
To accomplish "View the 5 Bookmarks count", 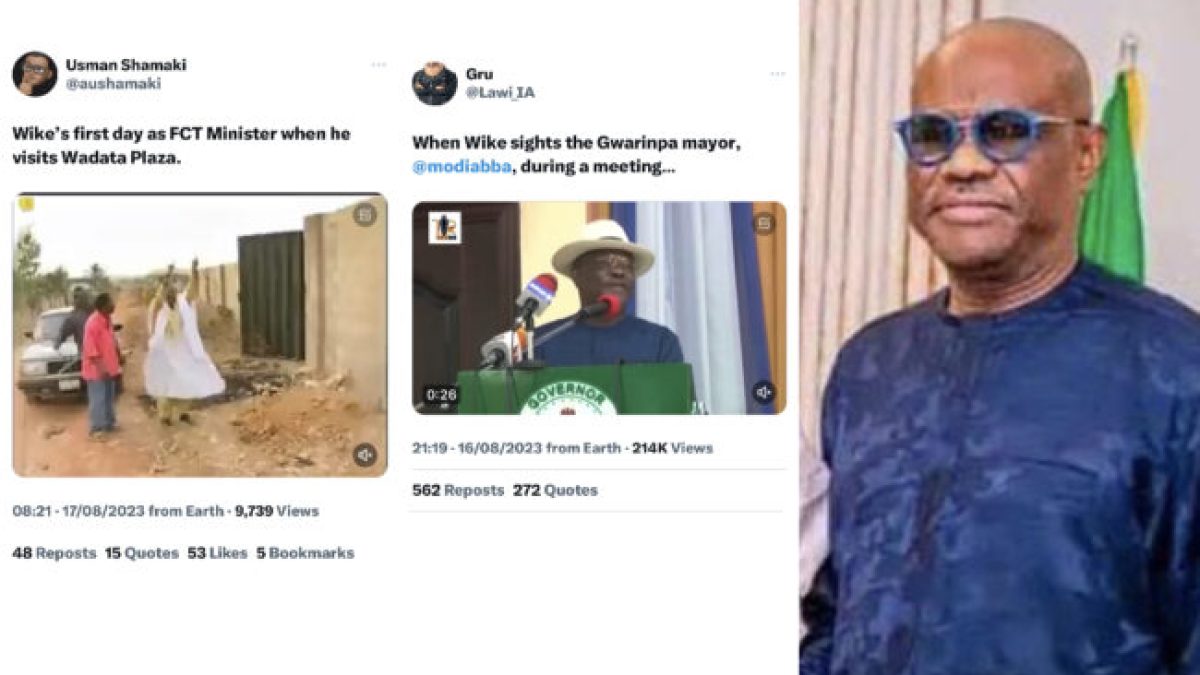I will pos(305,553).
